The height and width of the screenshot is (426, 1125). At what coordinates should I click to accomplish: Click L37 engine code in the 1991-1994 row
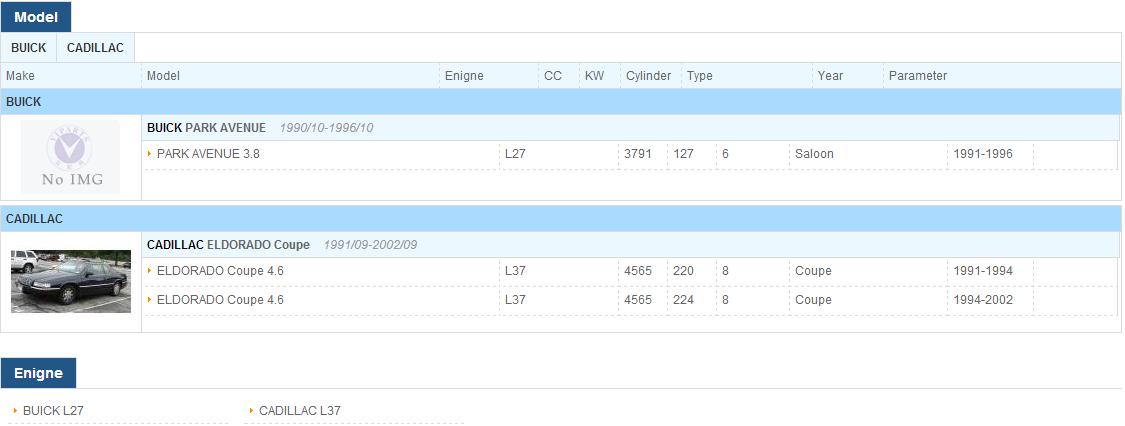point(515,271)
